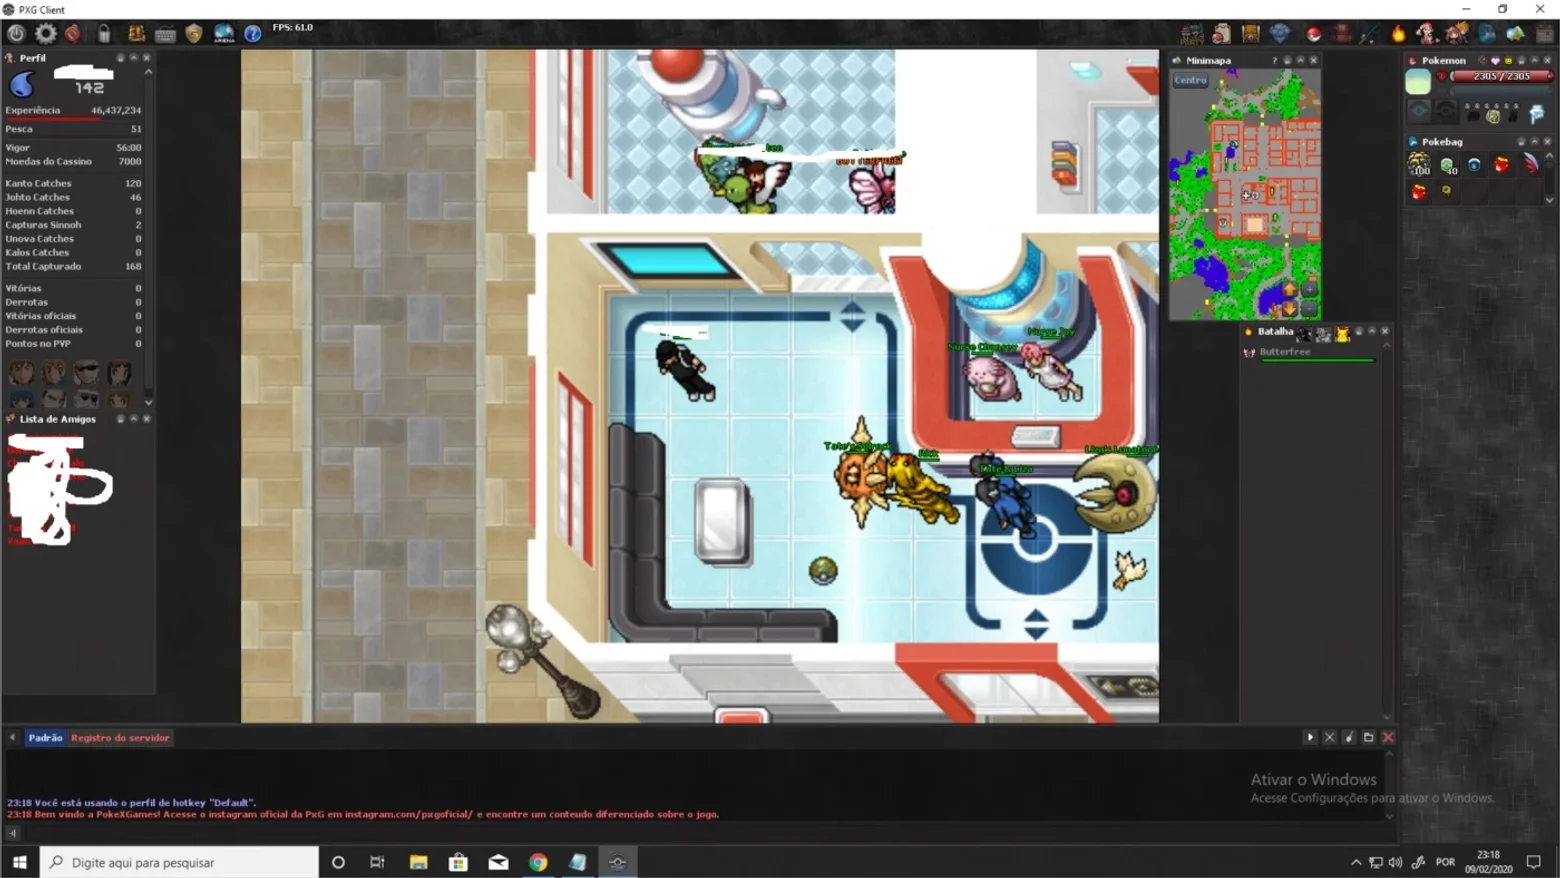Click the chat tabs left arrow
The width and height of the screenshot is (1560, 878).
(13, 738)
